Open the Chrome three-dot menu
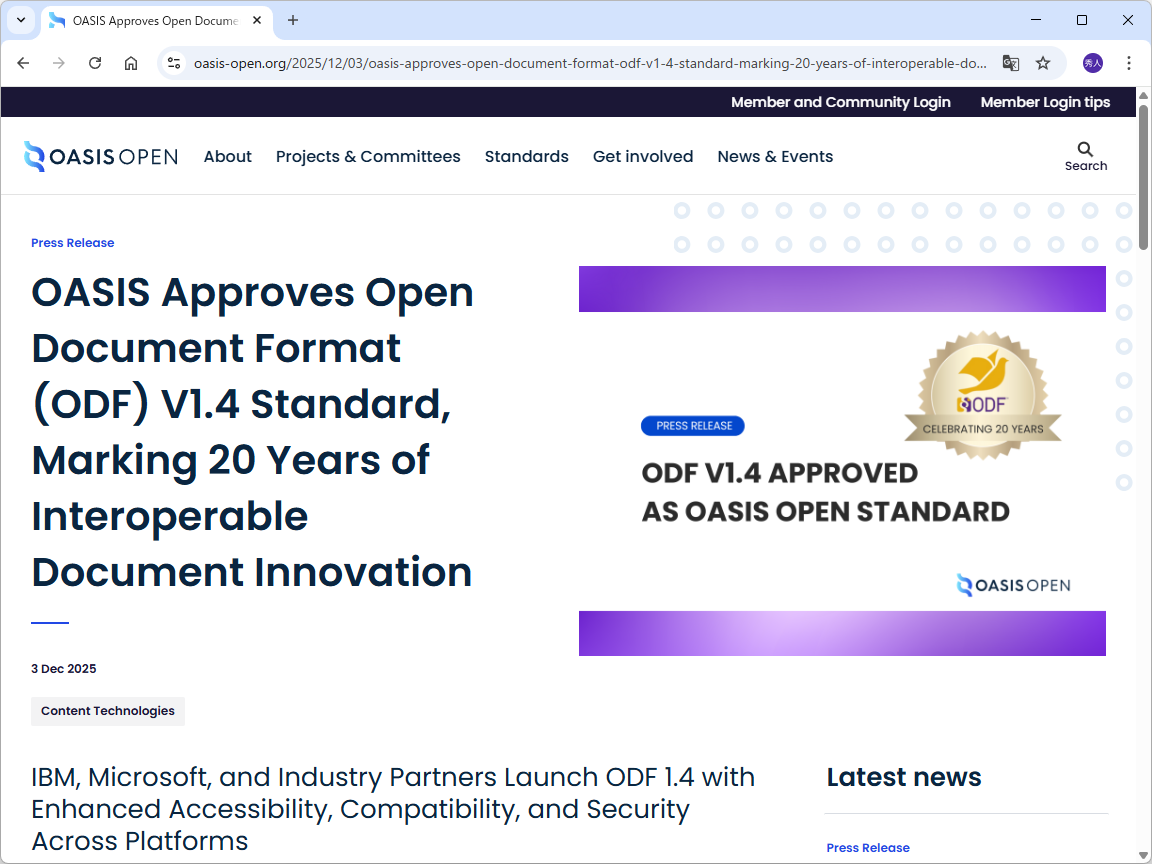The image size is (1152, 864). click(1129, 62)
